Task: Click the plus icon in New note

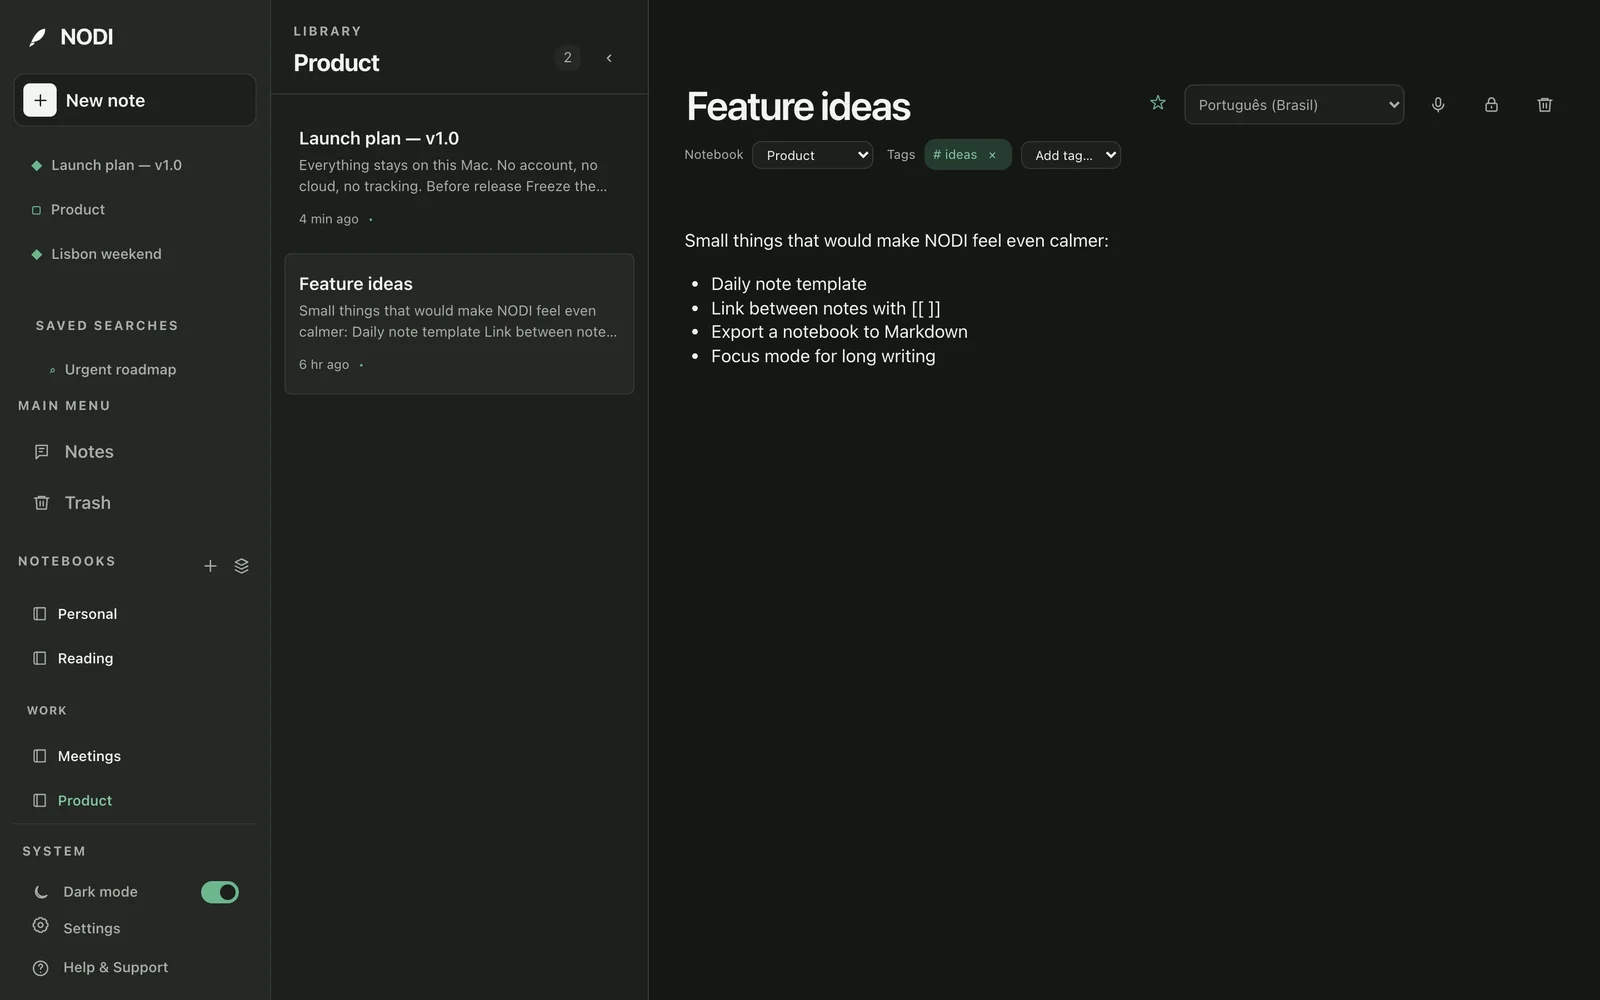Action: tap(40, 100)
